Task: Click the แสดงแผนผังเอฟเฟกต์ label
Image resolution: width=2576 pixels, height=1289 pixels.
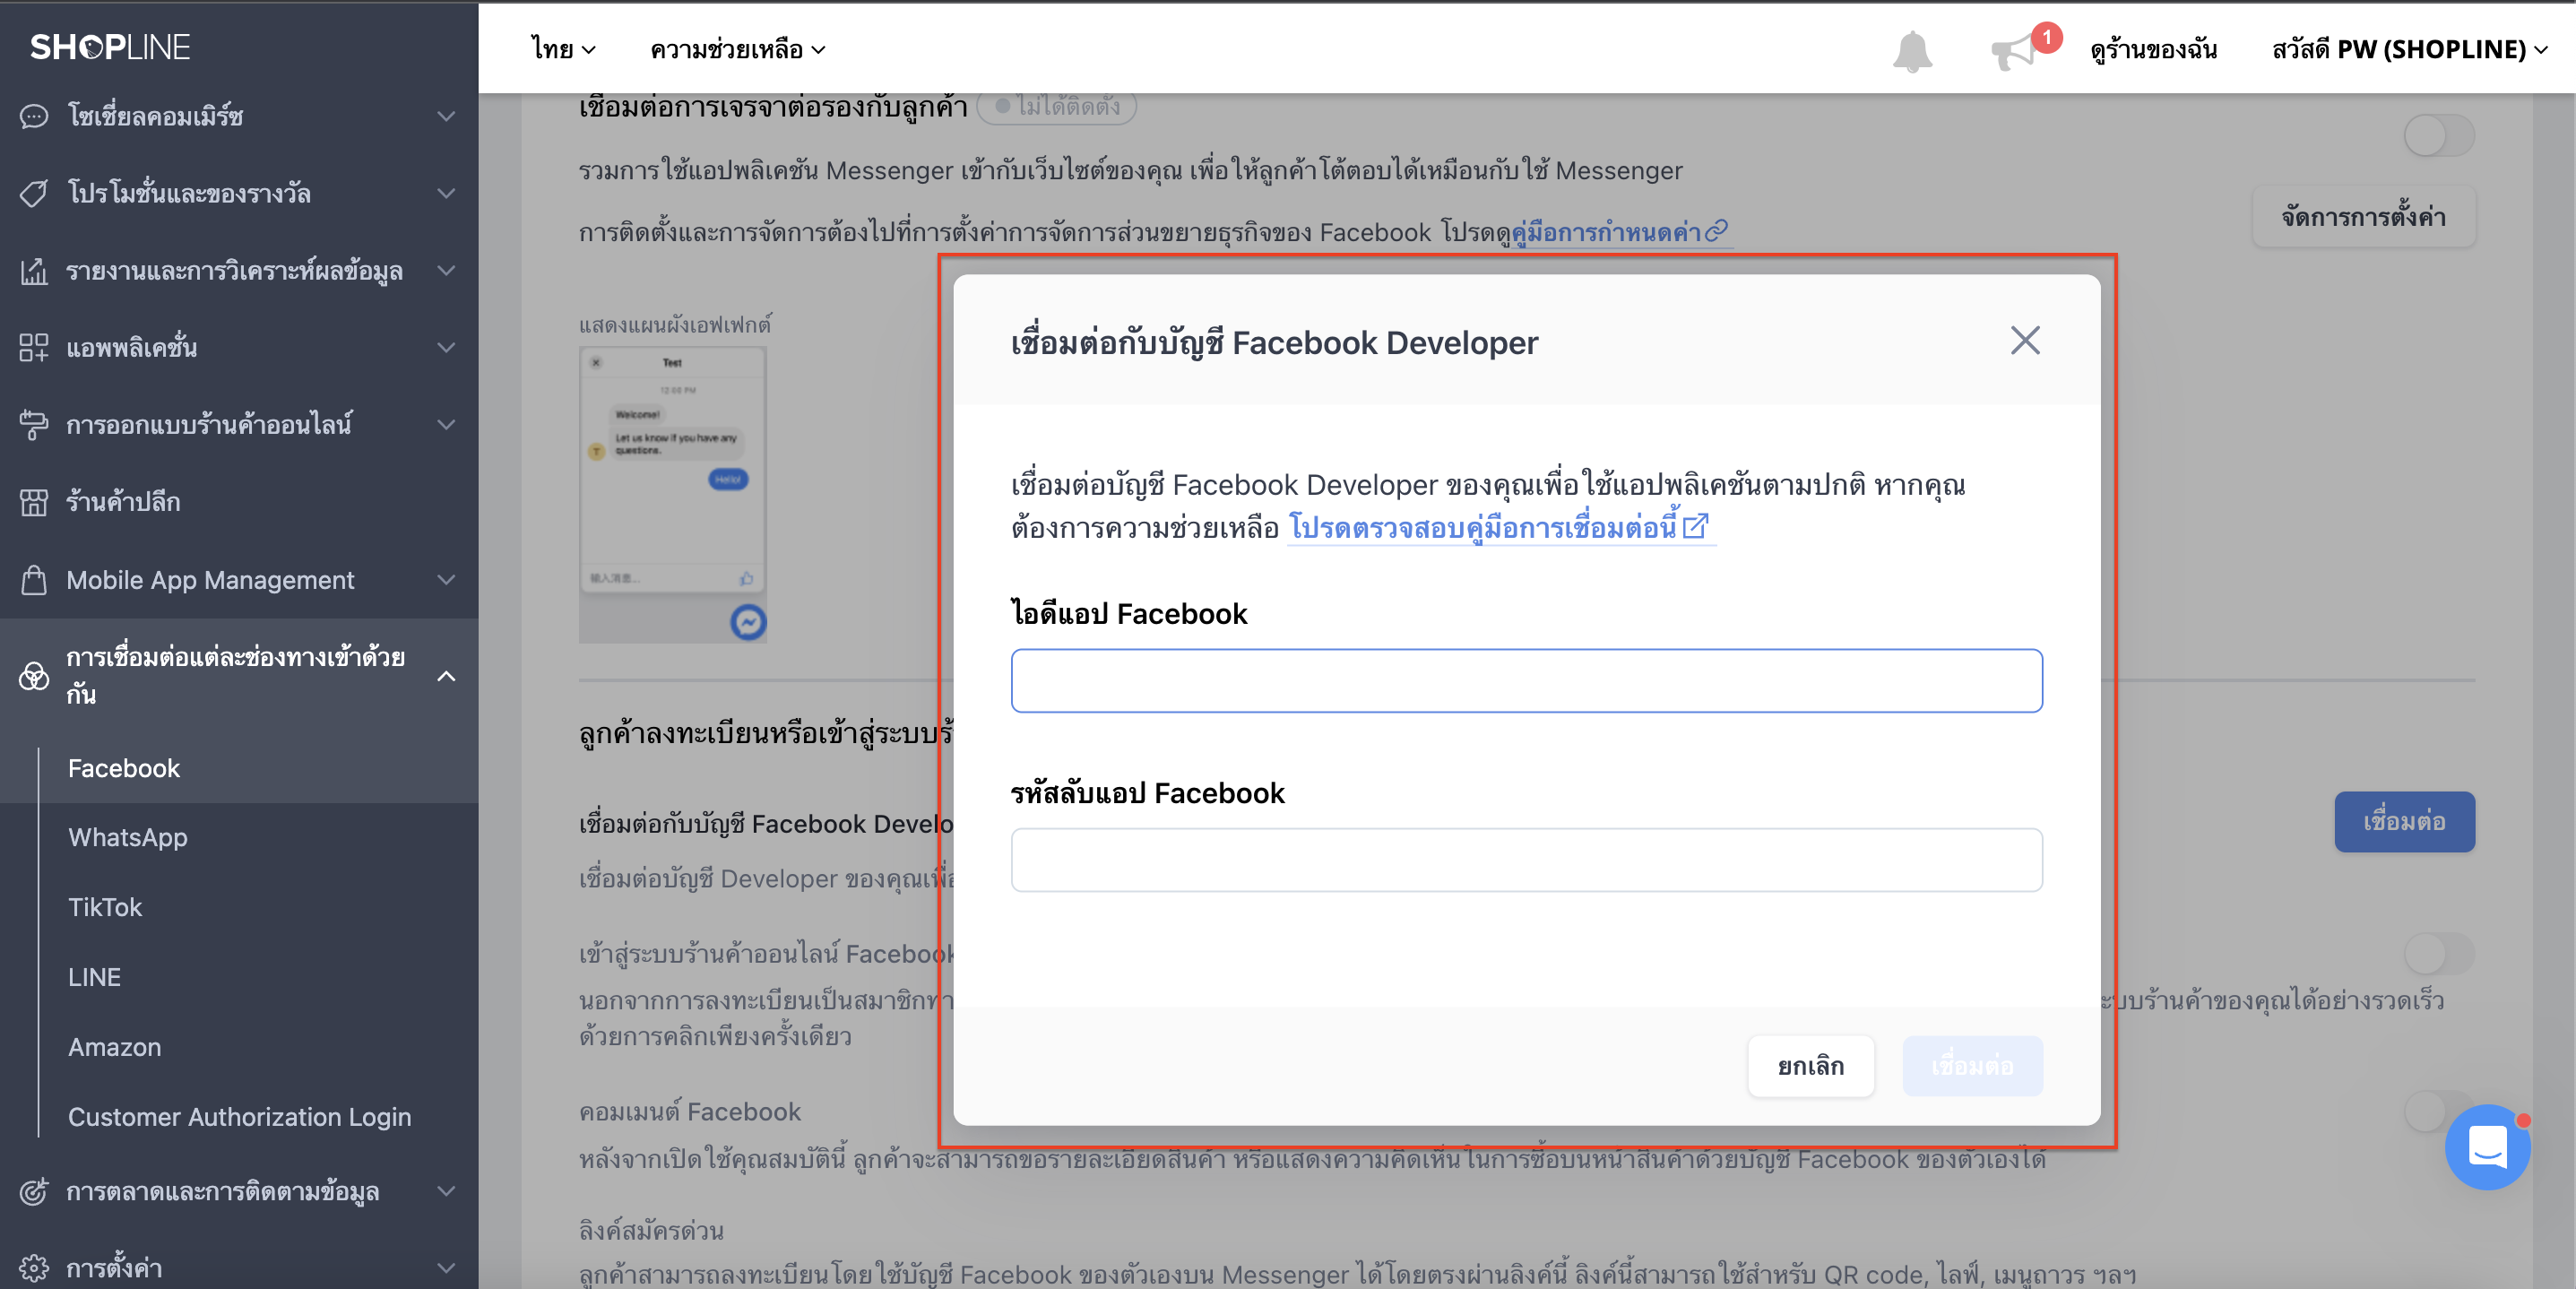Action: (x=675, y=325)
